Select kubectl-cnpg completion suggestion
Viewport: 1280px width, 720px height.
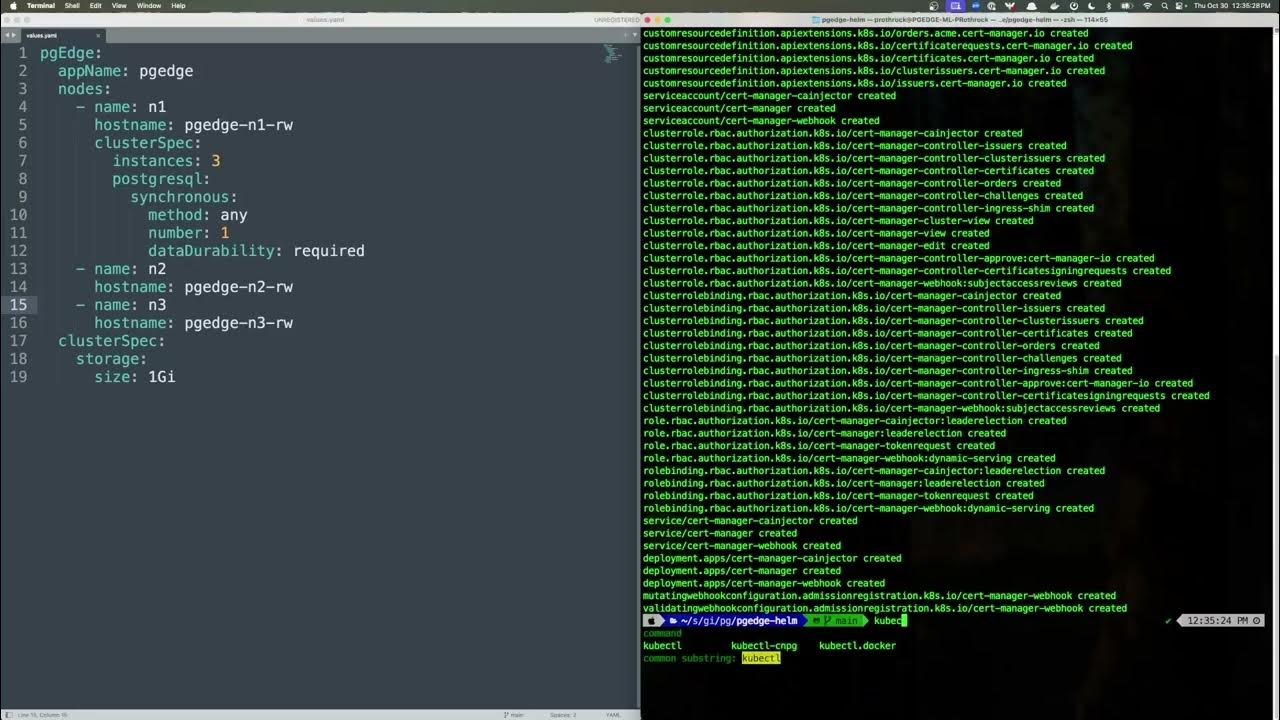point(764,646)
